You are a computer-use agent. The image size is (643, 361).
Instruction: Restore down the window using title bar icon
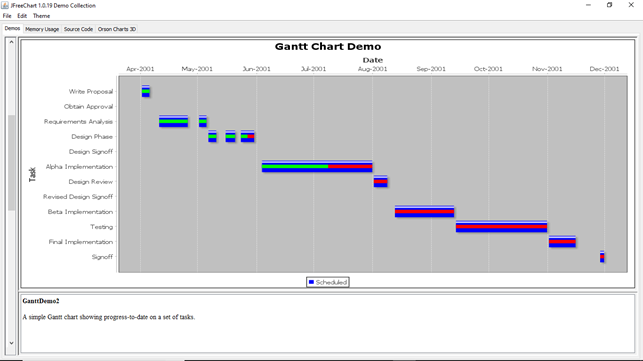(x=609, y=5)
